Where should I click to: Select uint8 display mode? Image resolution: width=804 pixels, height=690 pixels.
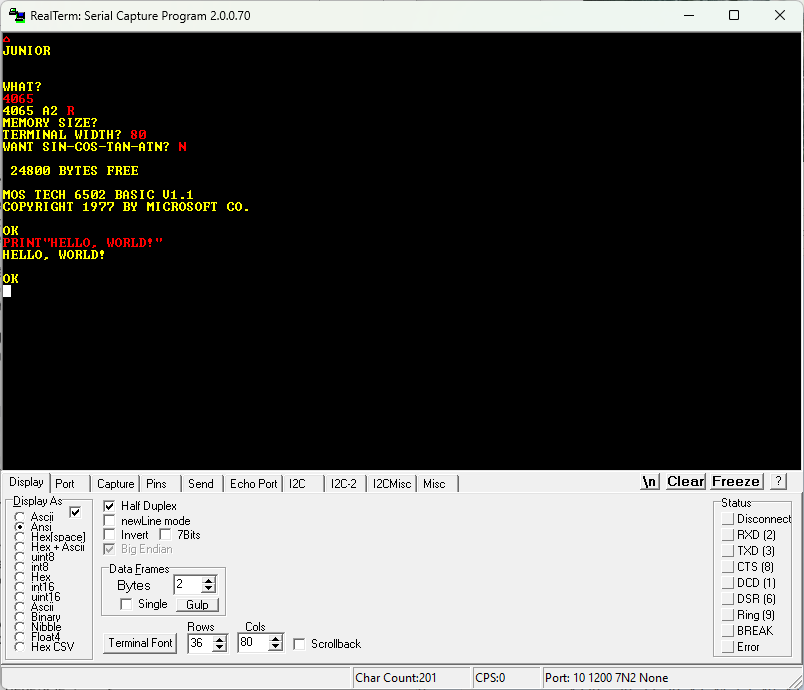(19, 557)
